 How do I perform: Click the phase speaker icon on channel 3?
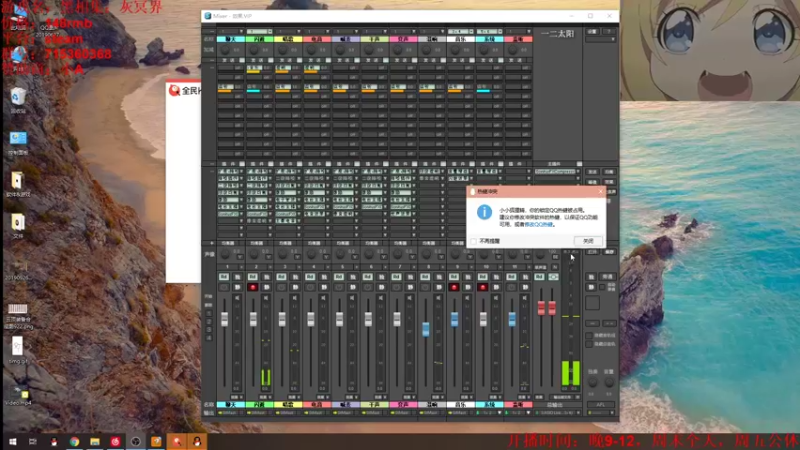(295, 298)
